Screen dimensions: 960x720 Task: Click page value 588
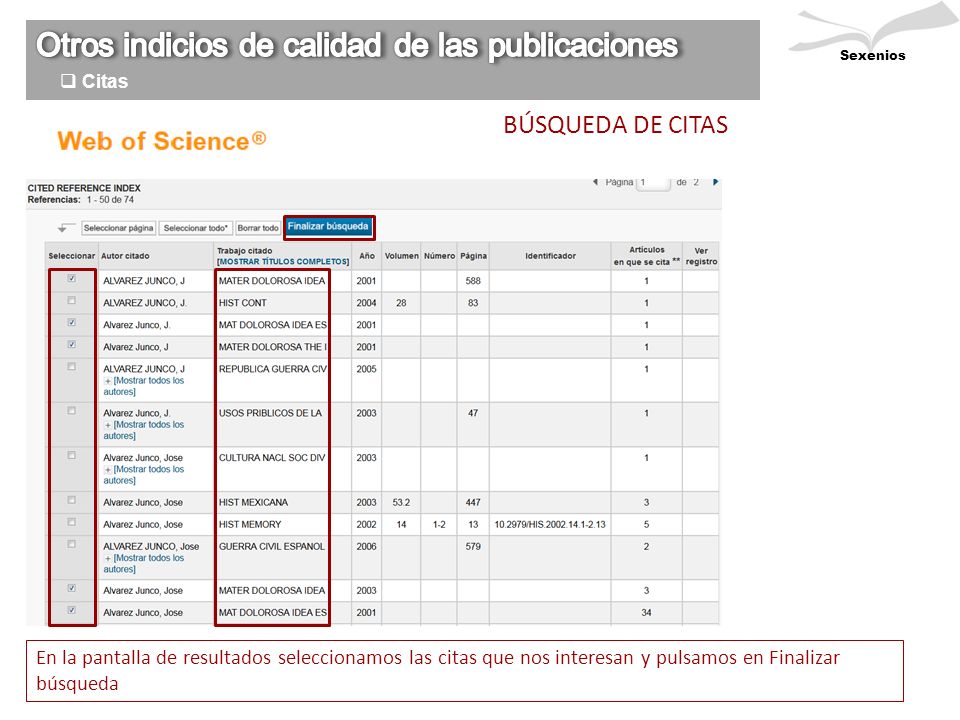point(473,281)
